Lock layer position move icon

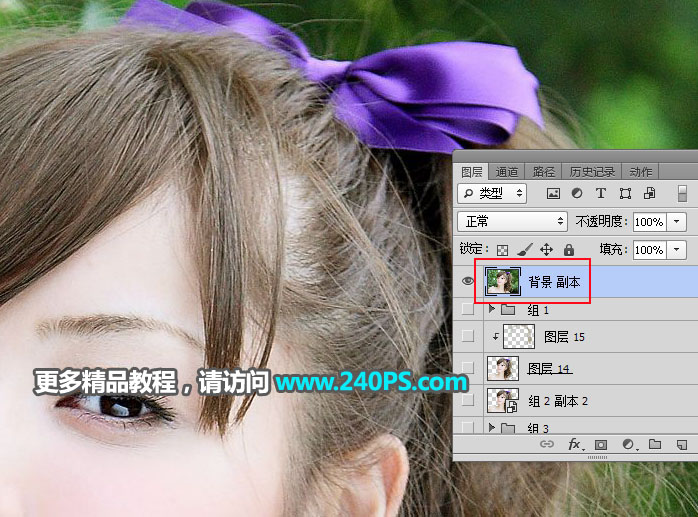546,249
